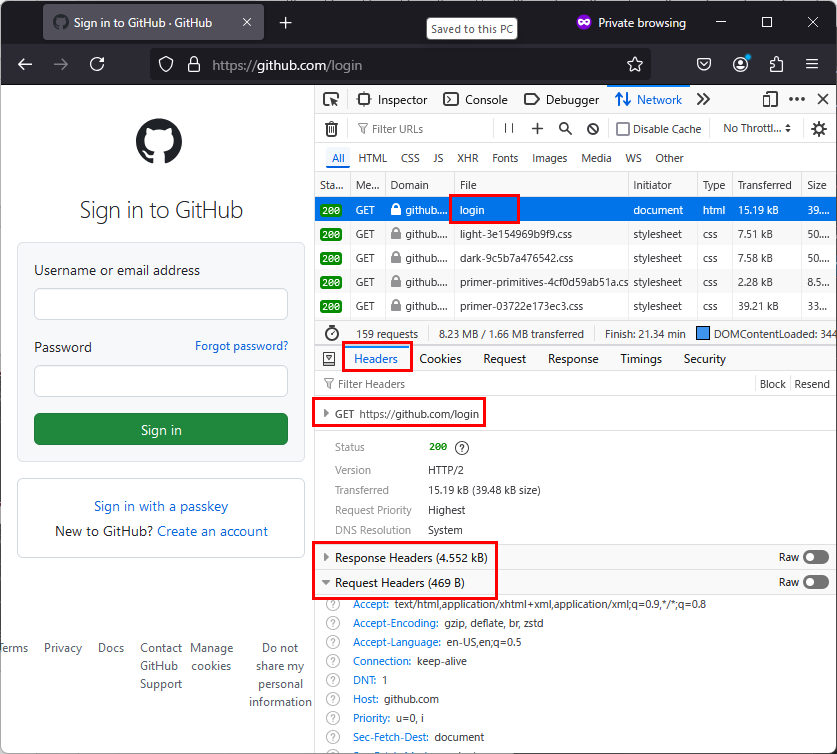Open the Privacy footer link

point(62,648)
